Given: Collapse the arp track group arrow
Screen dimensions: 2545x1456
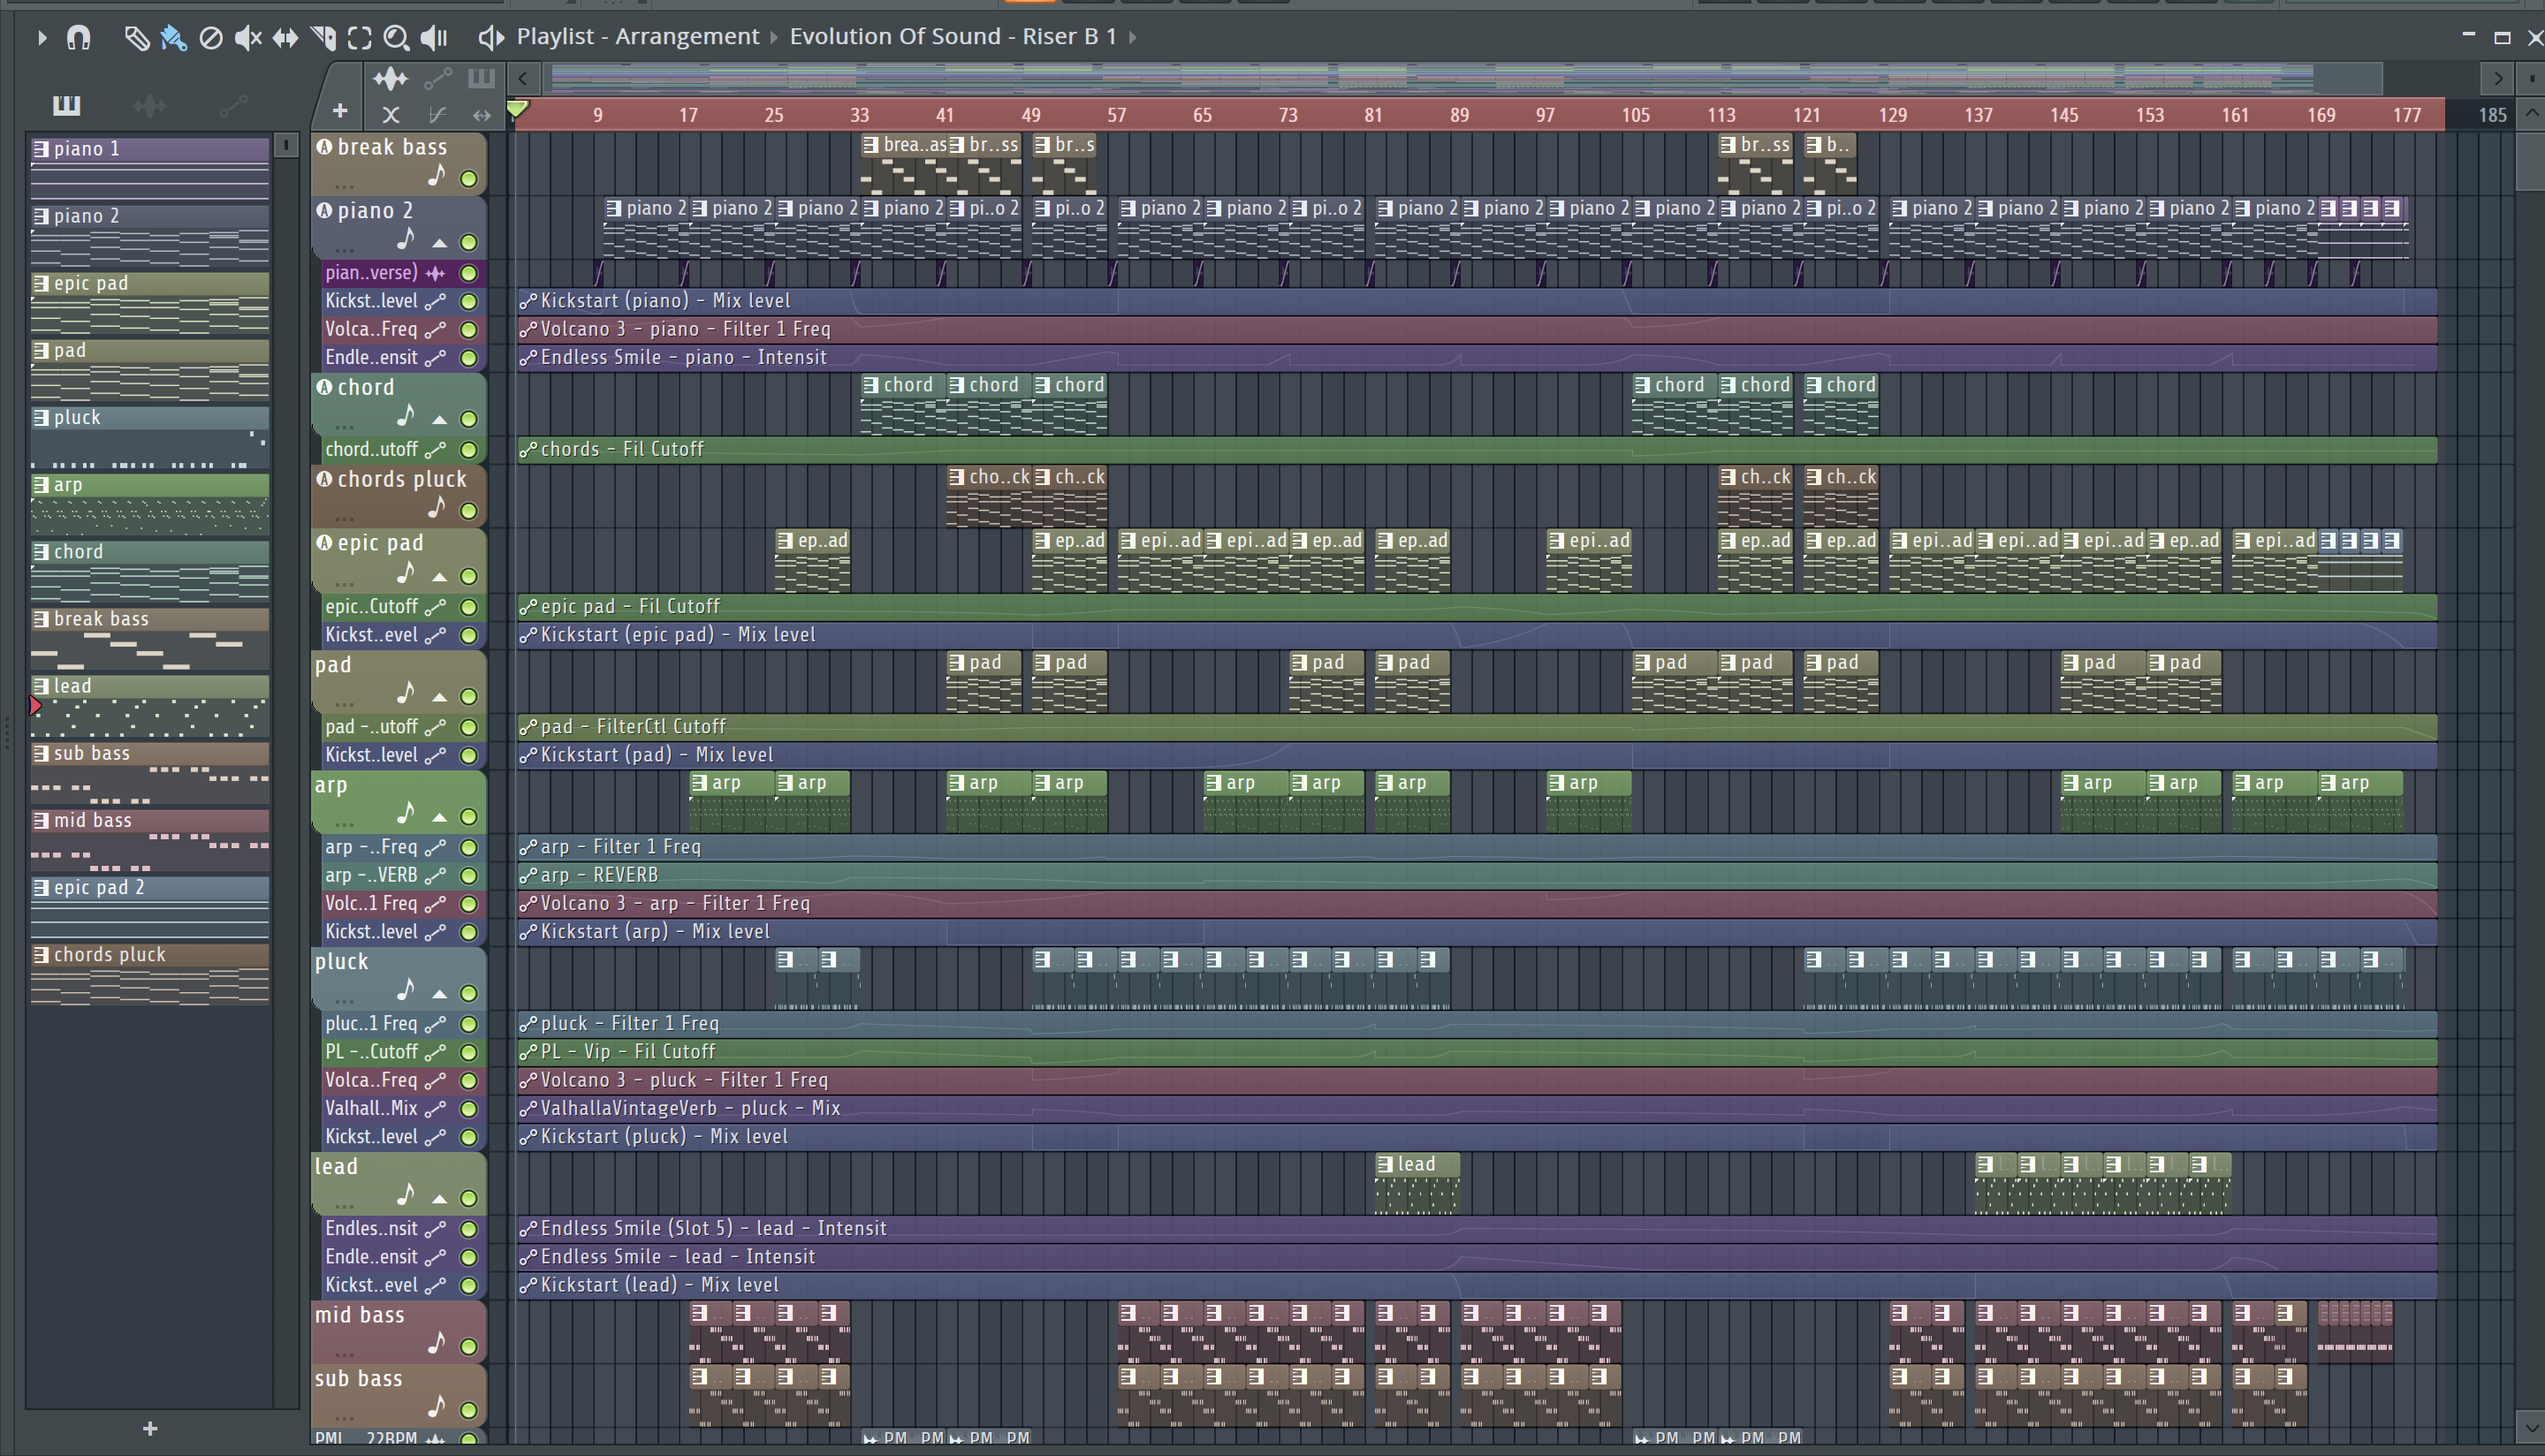Looking at the screenshot, I should tap(439, 817).
